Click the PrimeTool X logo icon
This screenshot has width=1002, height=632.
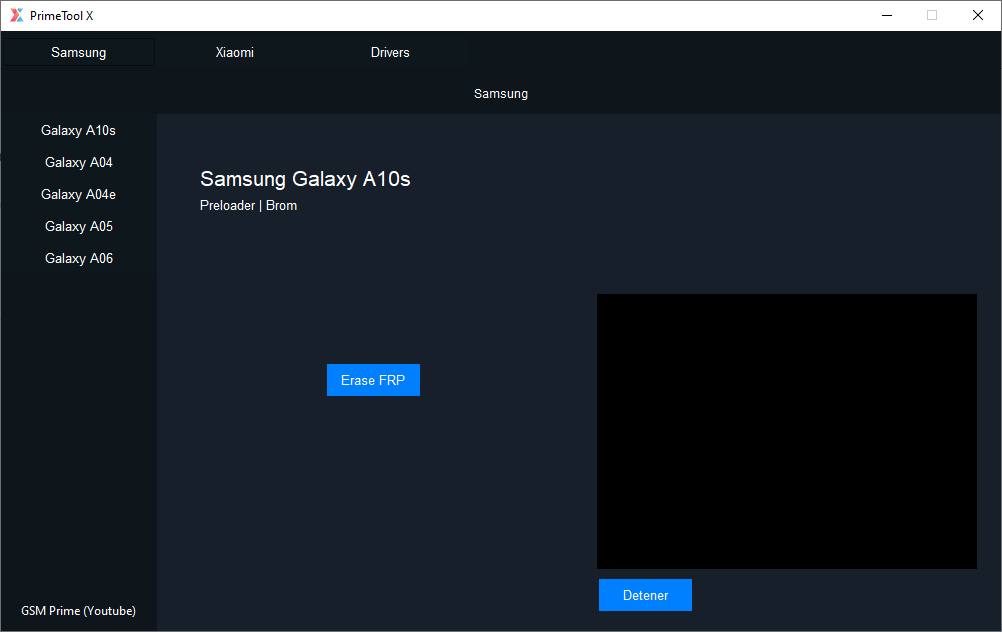[x=17, y=15]
